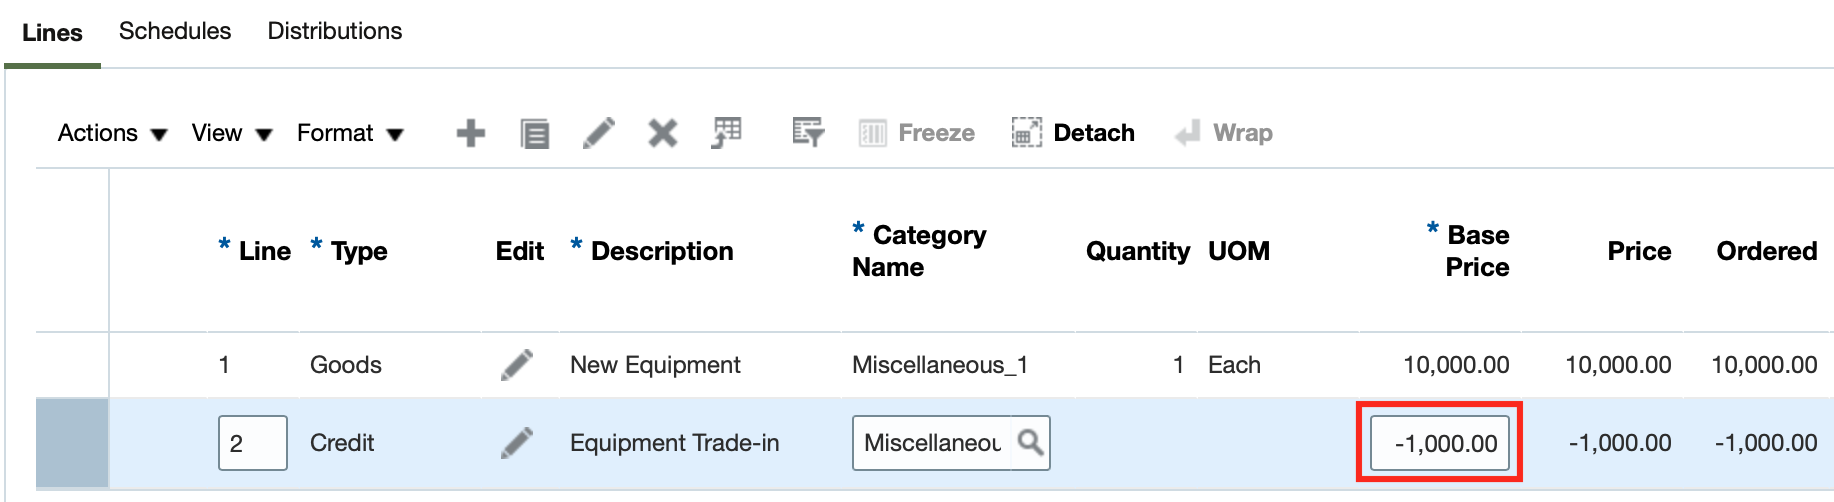Switch to the Schedules tab

[175, 31]
